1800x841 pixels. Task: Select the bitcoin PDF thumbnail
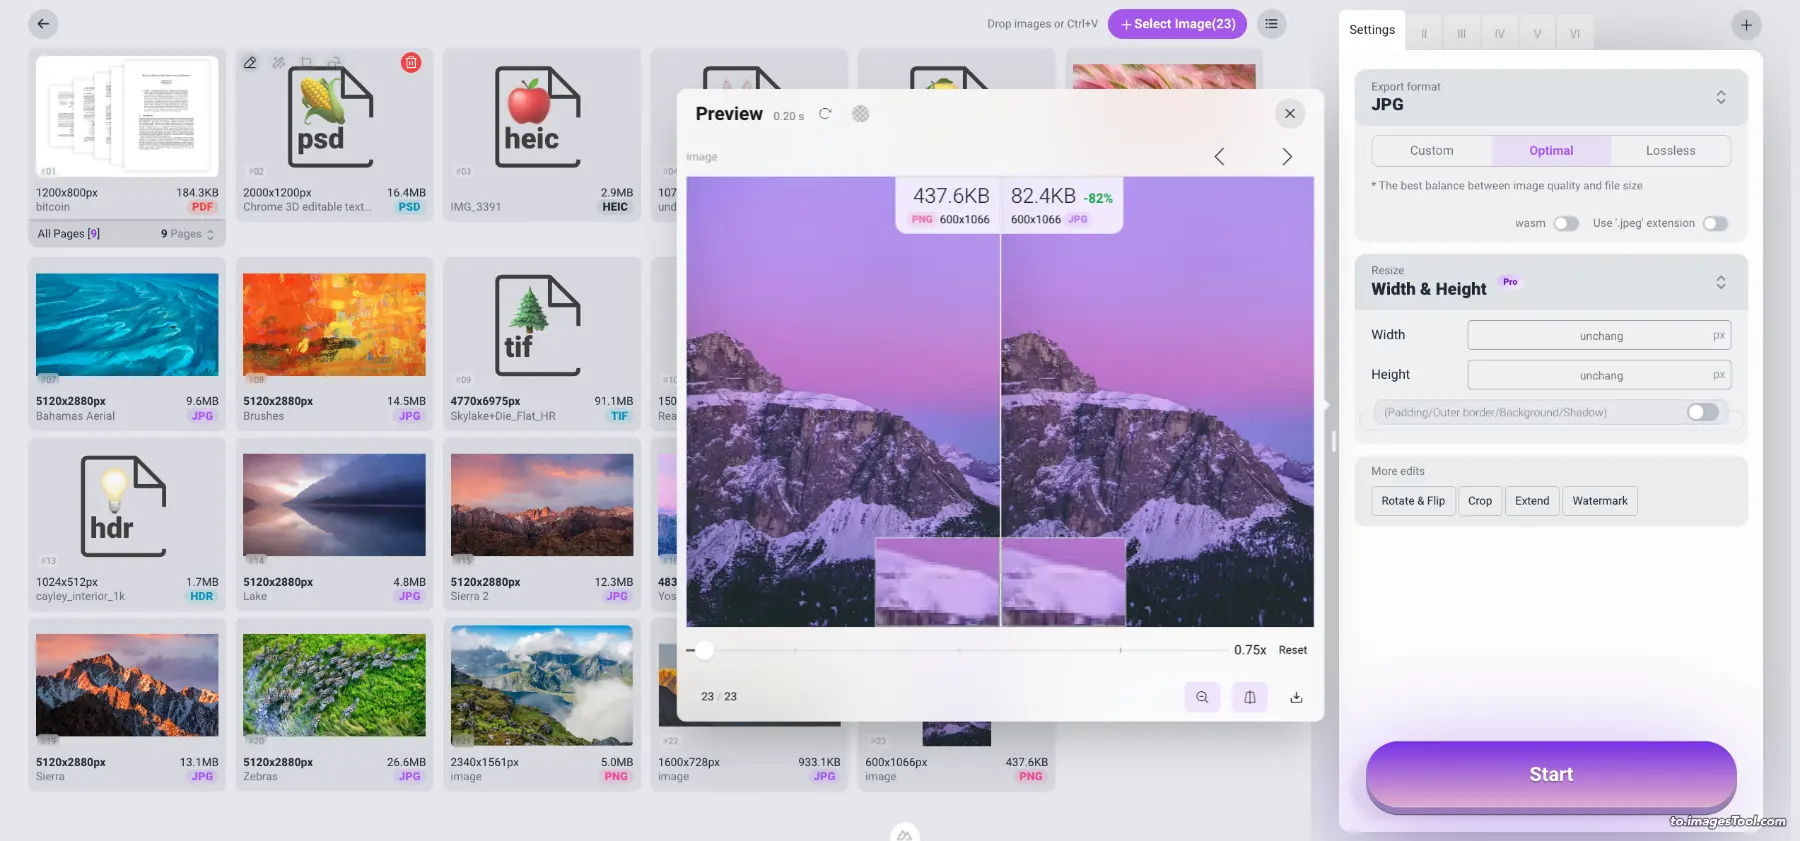point(127,116)
